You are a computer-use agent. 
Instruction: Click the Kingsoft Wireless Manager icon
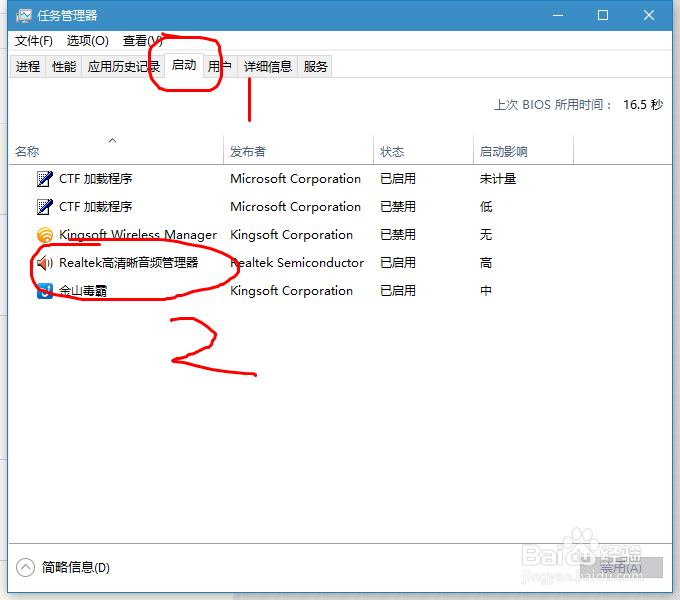pos(45,235)
